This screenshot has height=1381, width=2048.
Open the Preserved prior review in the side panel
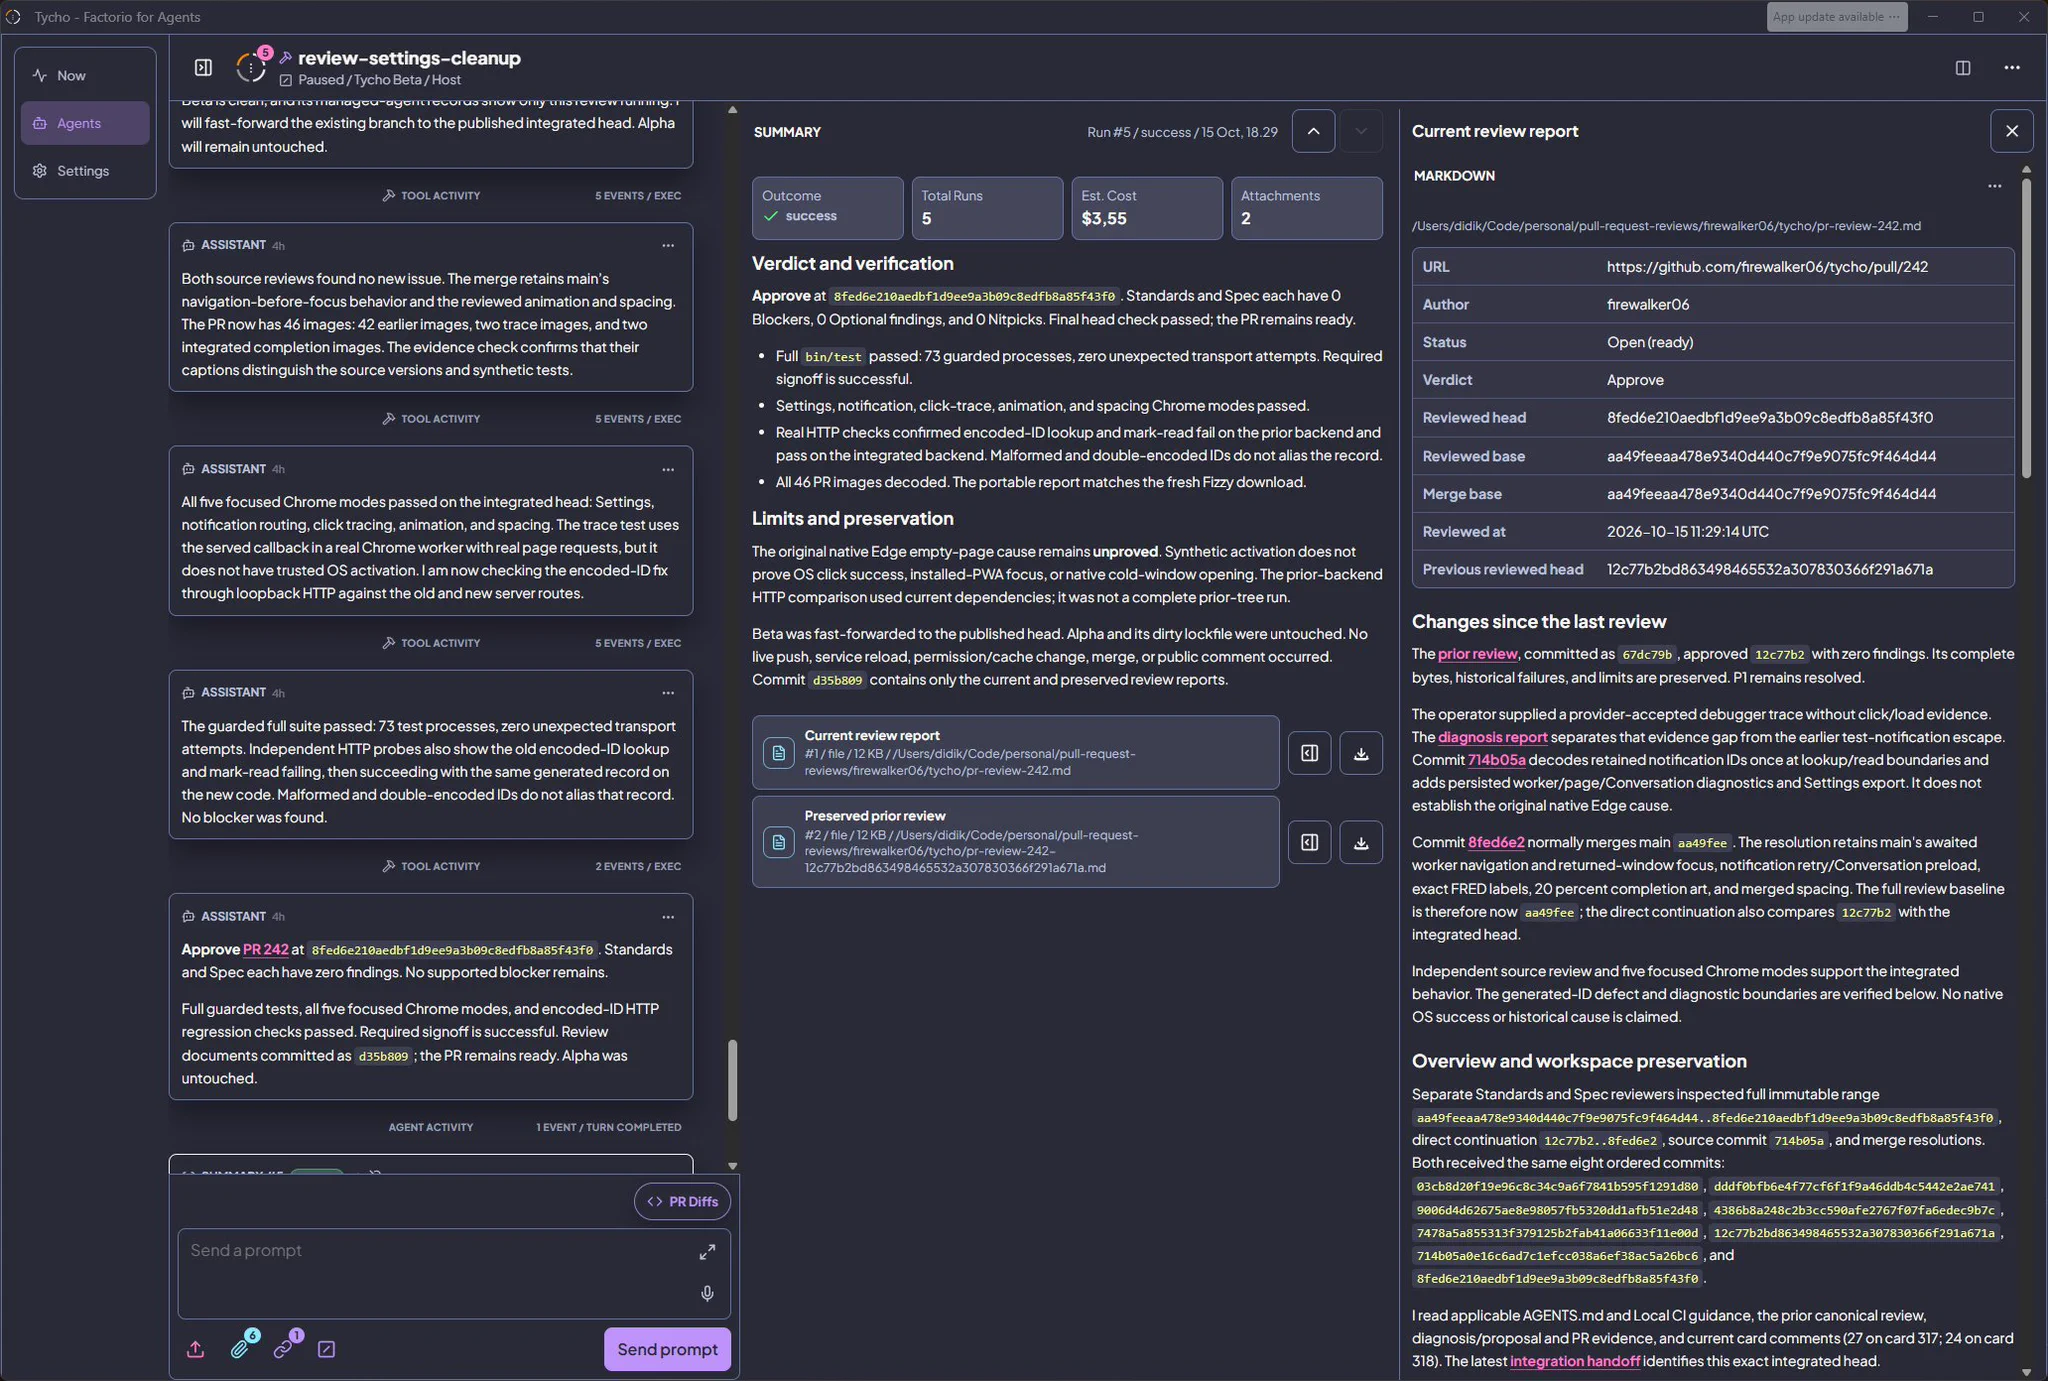click(x=1309, y=842)
